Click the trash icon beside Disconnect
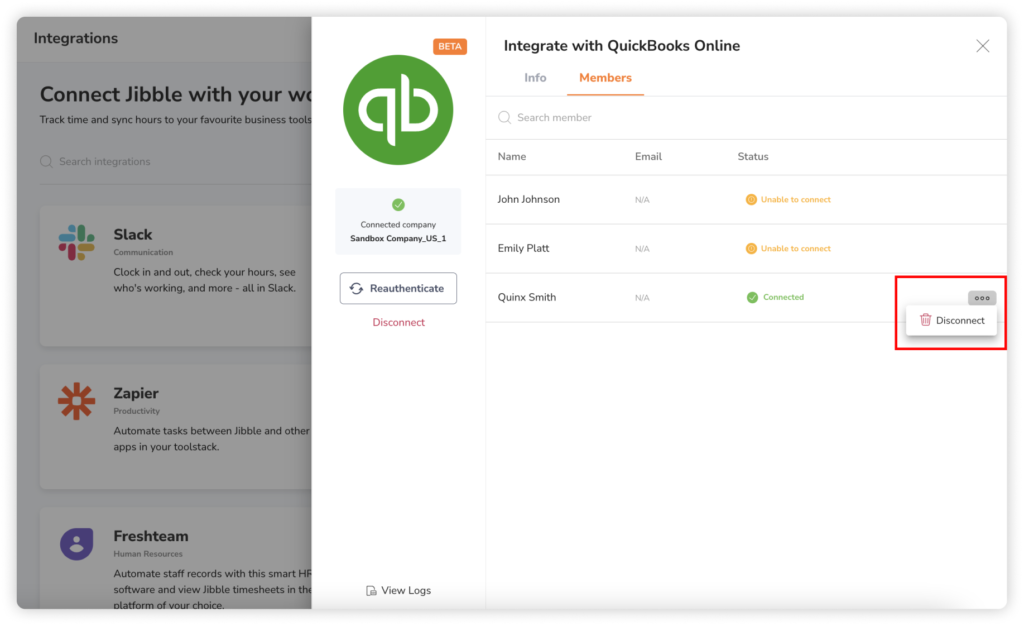The width and height of the screenshot is (1024, 626). [x=925, y=320]
